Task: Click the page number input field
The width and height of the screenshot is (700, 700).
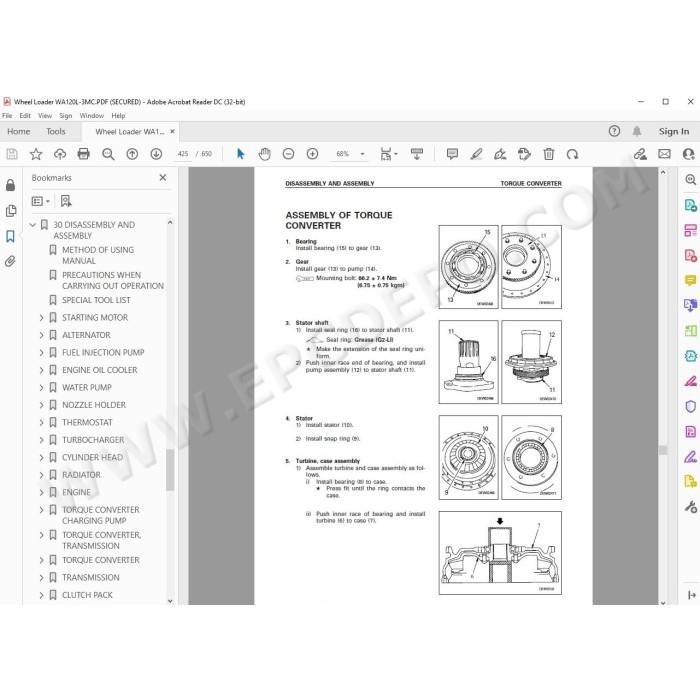Action: pyautogui.click(x=183, y=154)
